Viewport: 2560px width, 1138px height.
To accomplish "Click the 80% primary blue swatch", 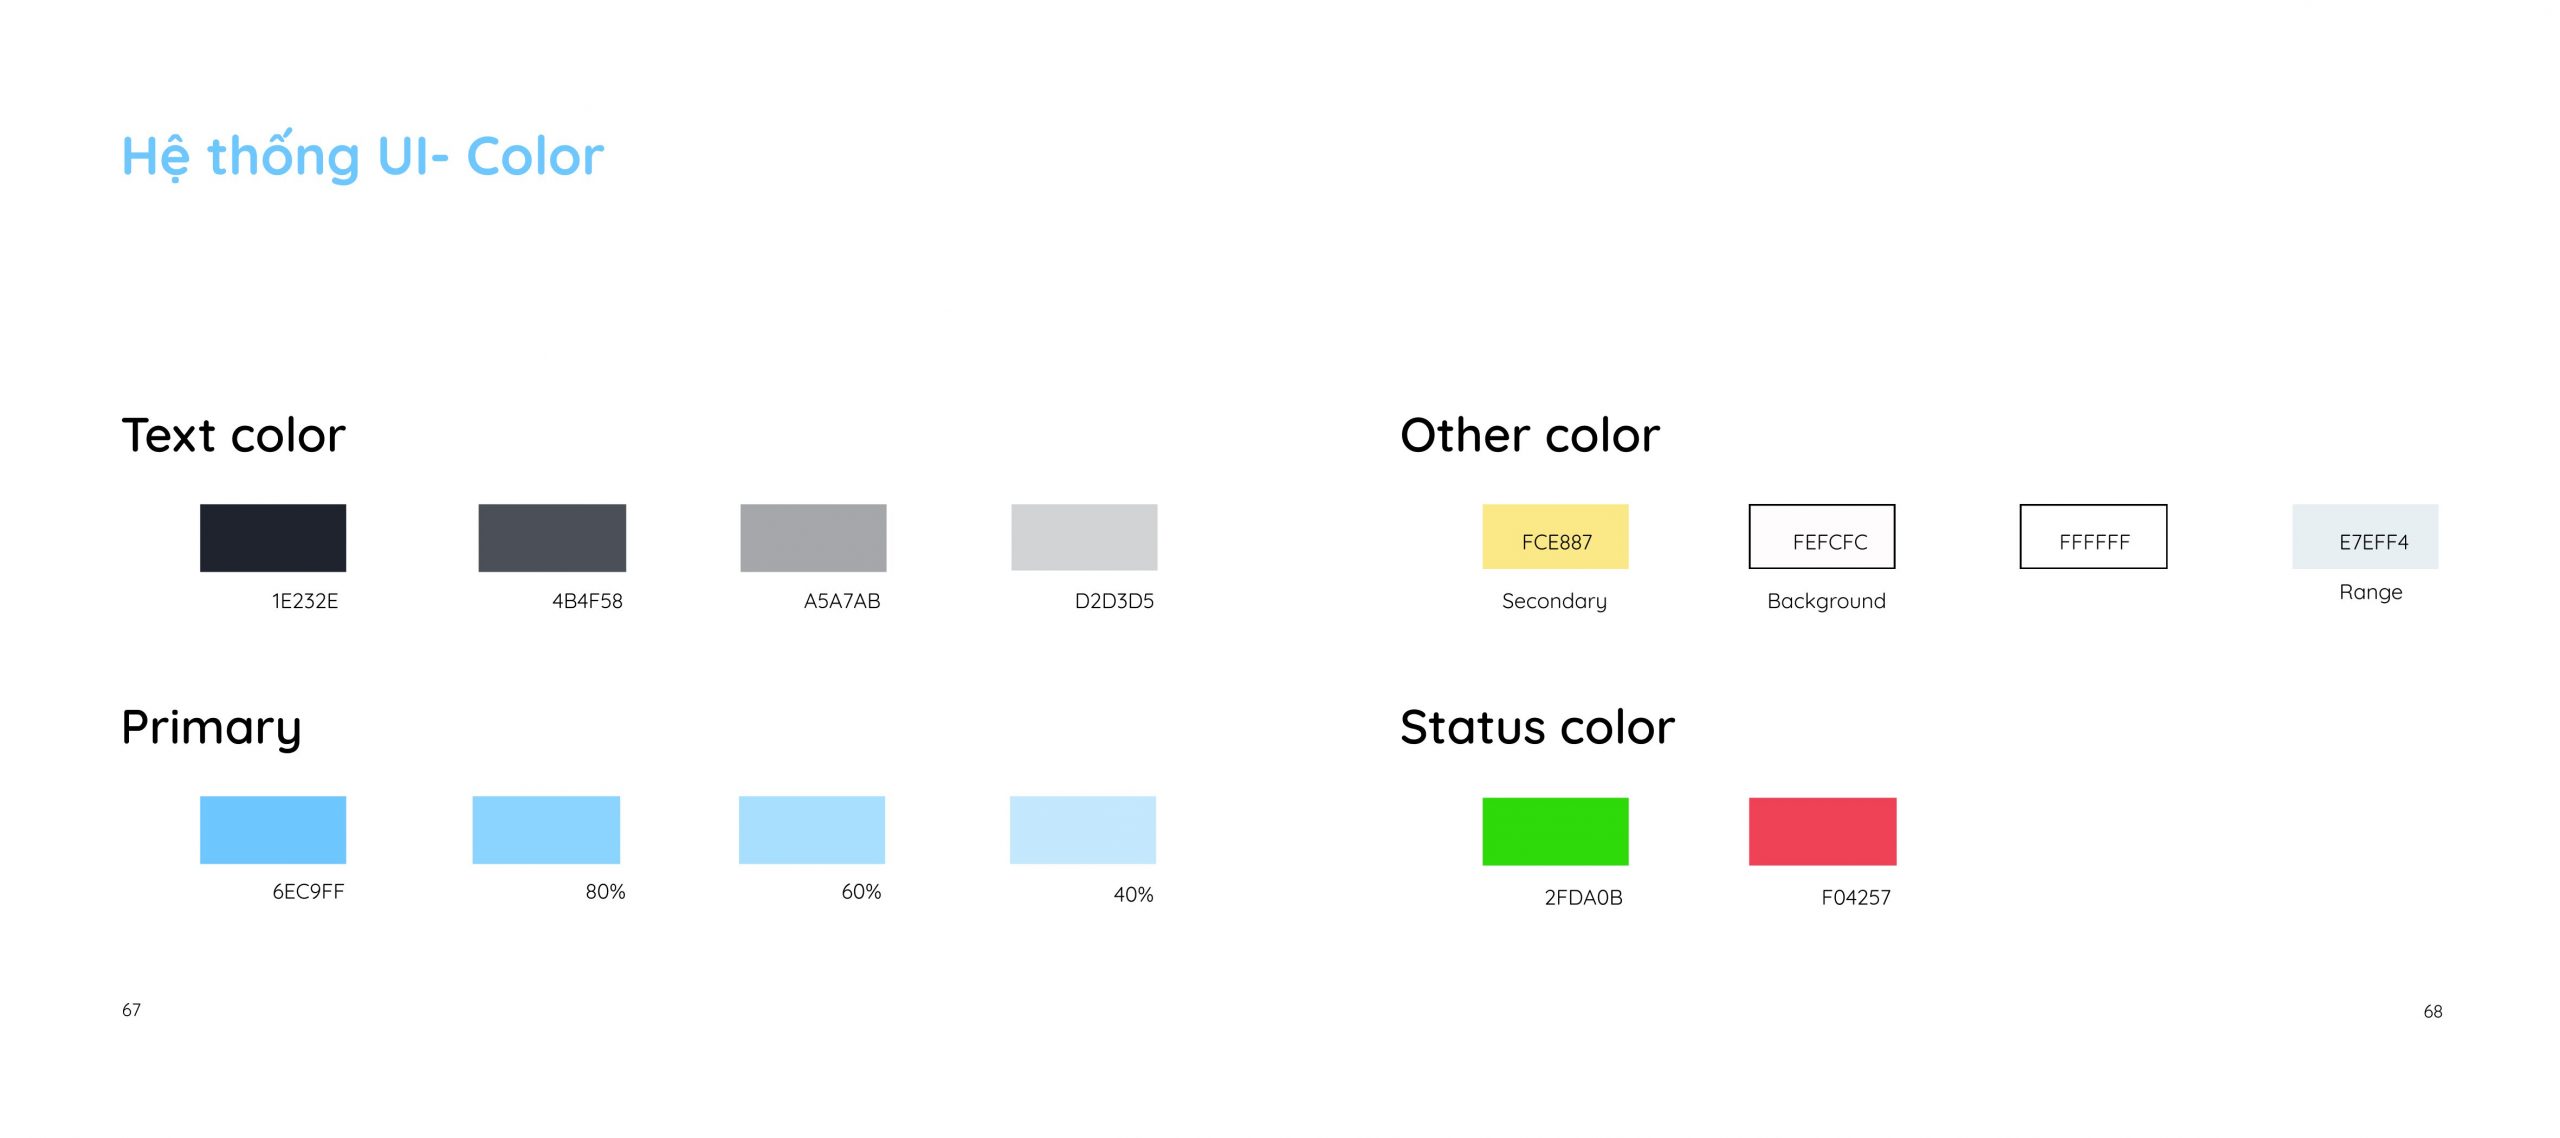I will 546,830.
